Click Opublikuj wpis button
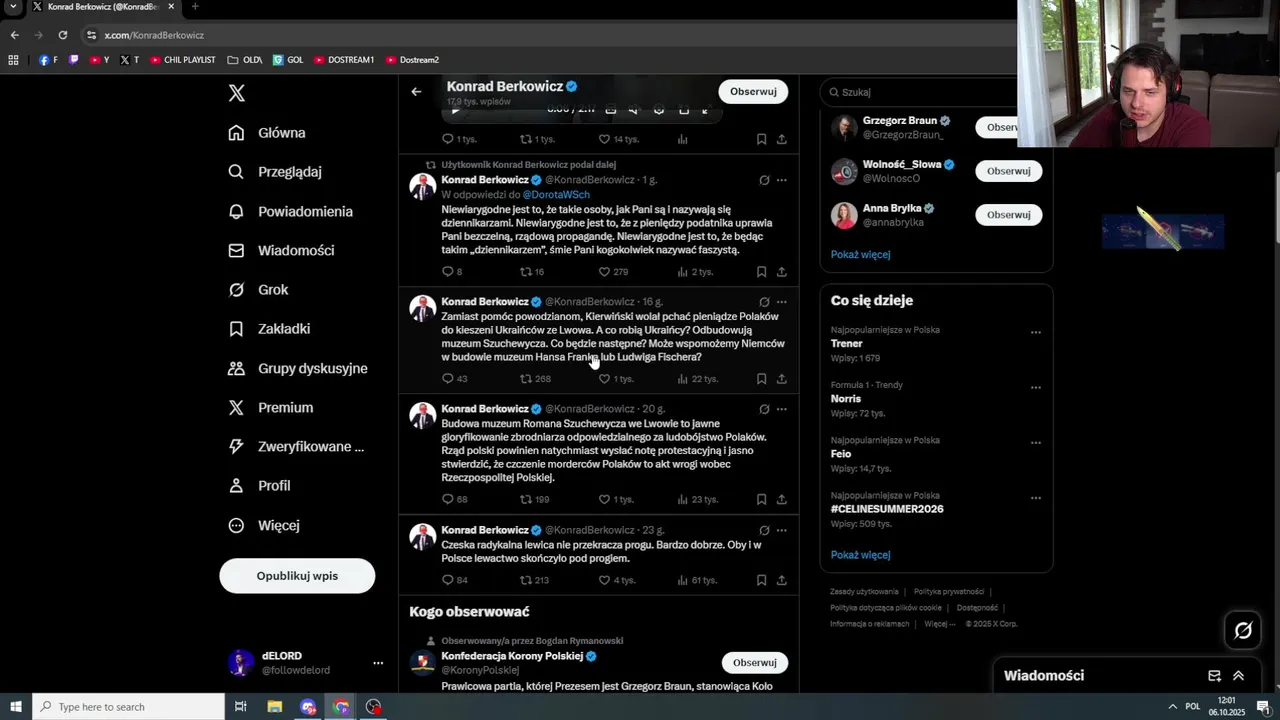Viewport: 1280px width, 720px height. pyautogui.click(x=297, y=576)
